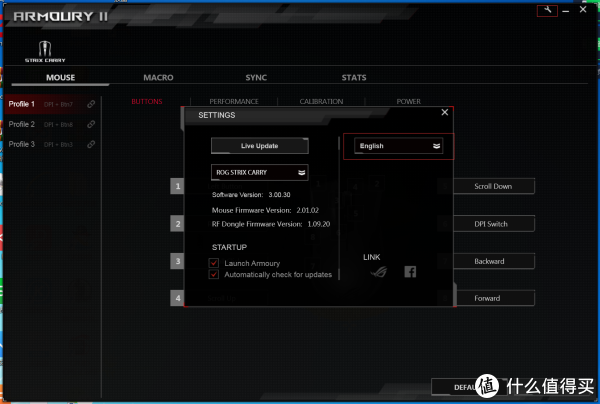Select Profile 3 in the sidebar
The height and width of the screenshot is (404, 600).
coord(52,144)
